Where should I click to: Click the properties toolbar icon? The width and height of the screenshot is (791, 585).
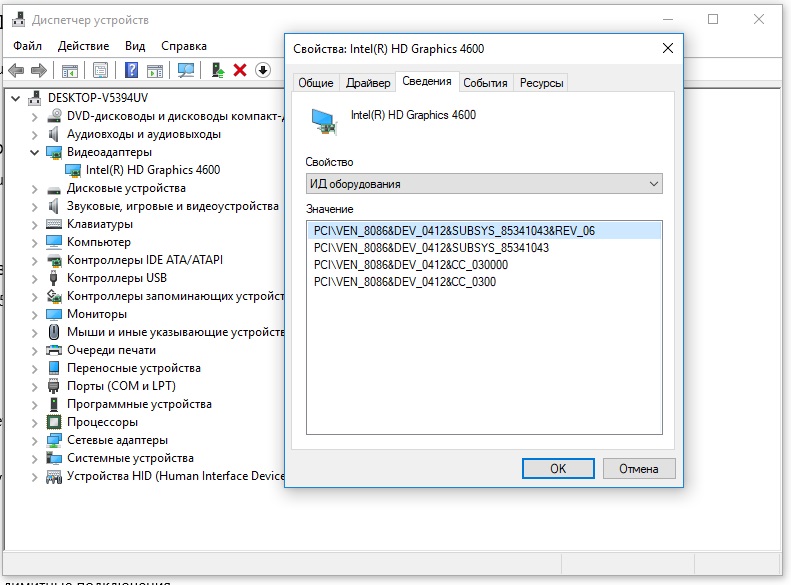pyautogui.click(x=100, y=70)
